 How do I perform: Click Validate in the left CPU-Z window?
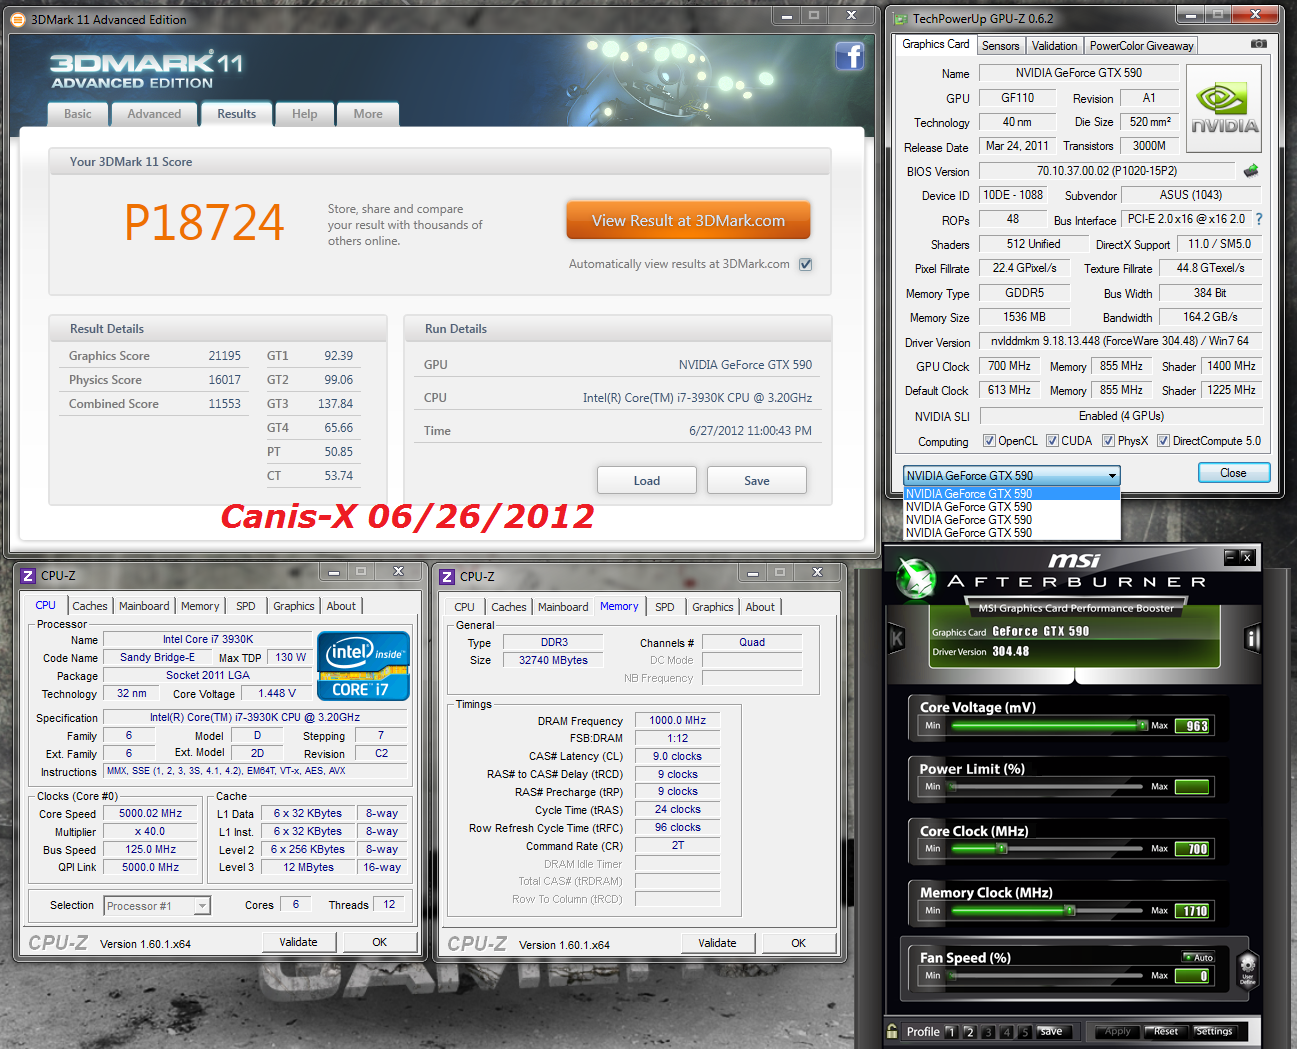[x=298, y=942]
